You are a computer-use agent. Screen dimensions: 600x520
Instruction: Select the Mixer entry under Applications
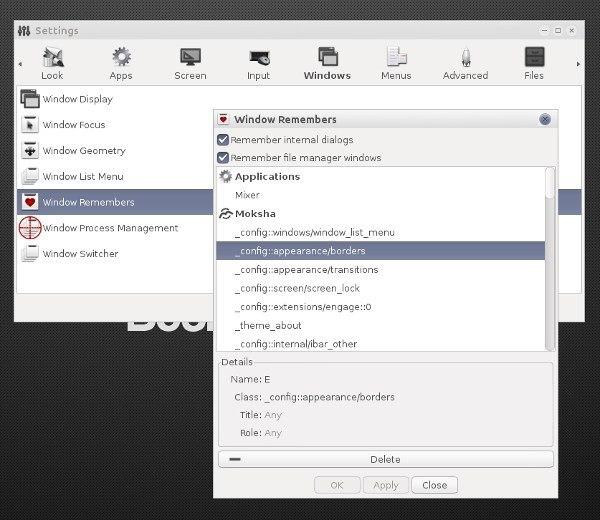click(x=381, y=195)
